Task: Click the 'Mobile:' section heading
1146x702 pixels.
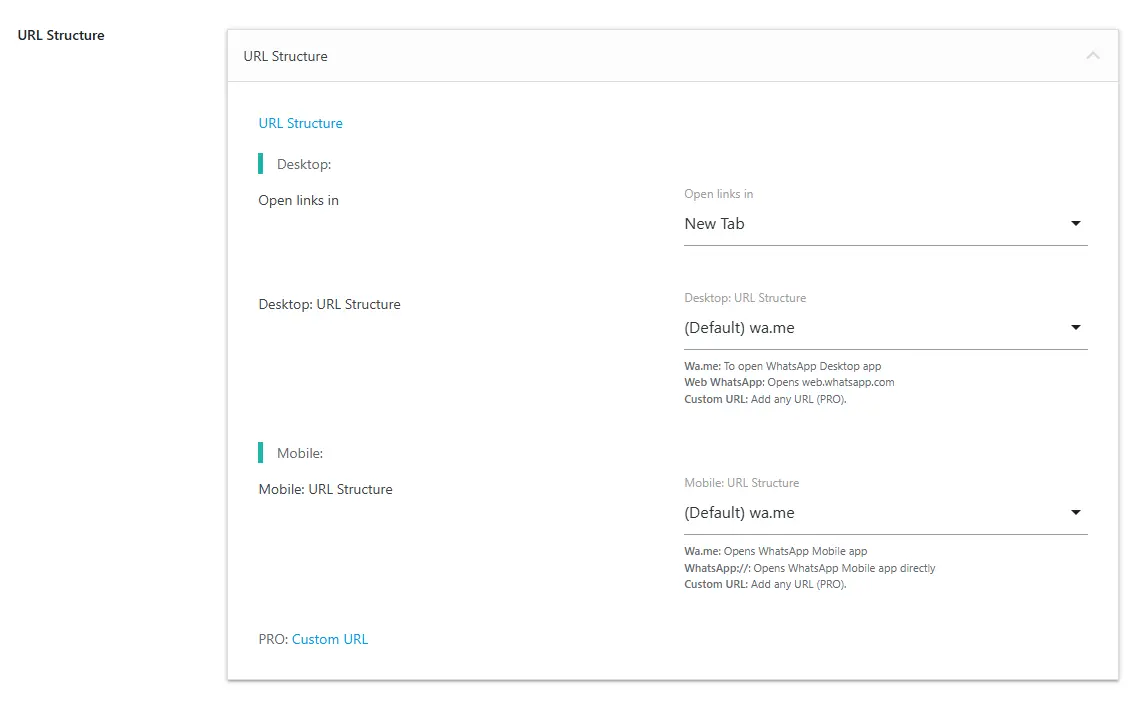Action: tap(300, 453)
